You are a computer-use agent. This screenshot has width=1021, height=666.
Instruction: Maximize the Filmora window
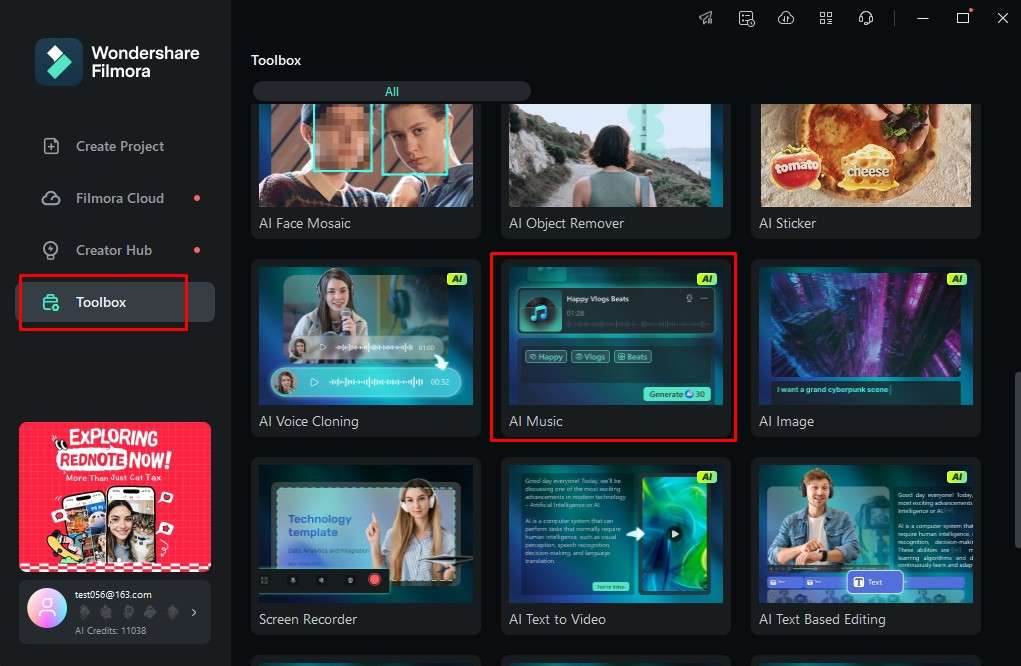pos(963,18)
